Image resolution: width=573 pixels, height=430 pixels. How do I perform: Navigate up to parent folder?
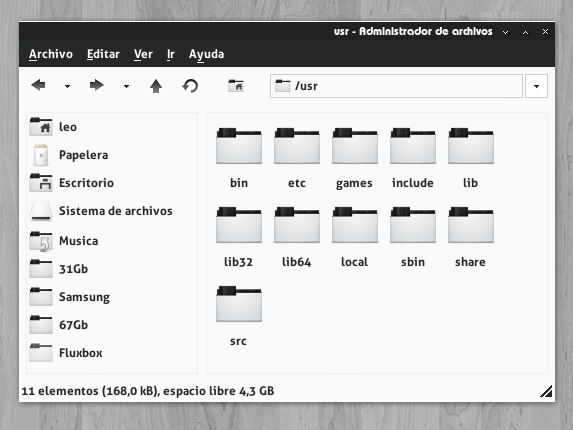click(156, 86)
